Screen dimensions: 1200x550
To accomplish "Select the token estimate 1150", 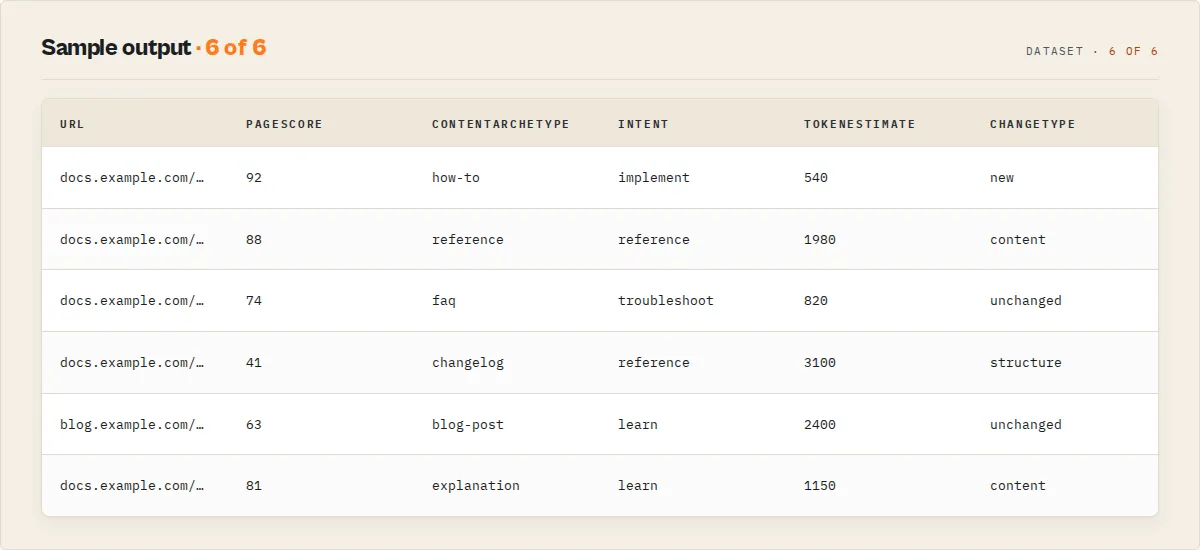I will point(820,486).
